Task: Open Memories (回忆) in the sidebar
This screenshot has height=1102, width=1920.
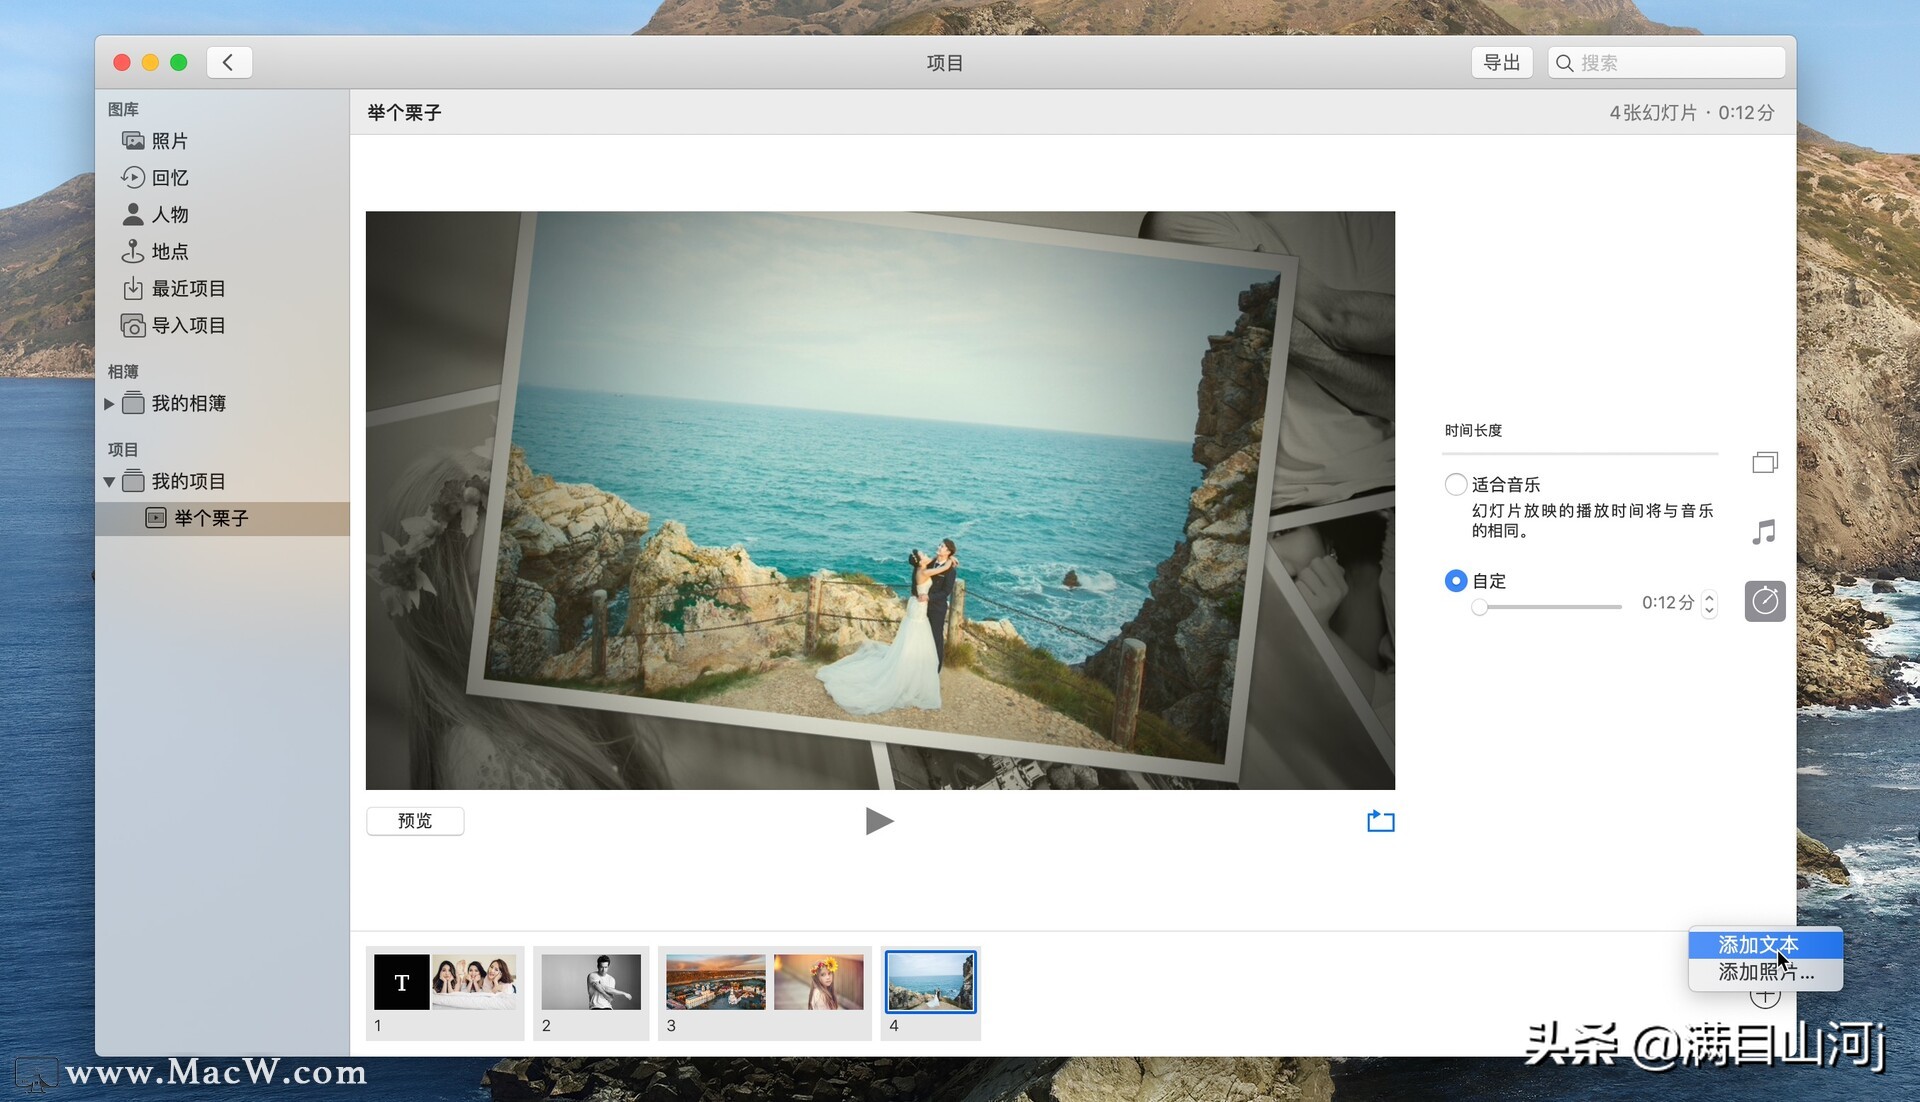Action: pos(169,177)
